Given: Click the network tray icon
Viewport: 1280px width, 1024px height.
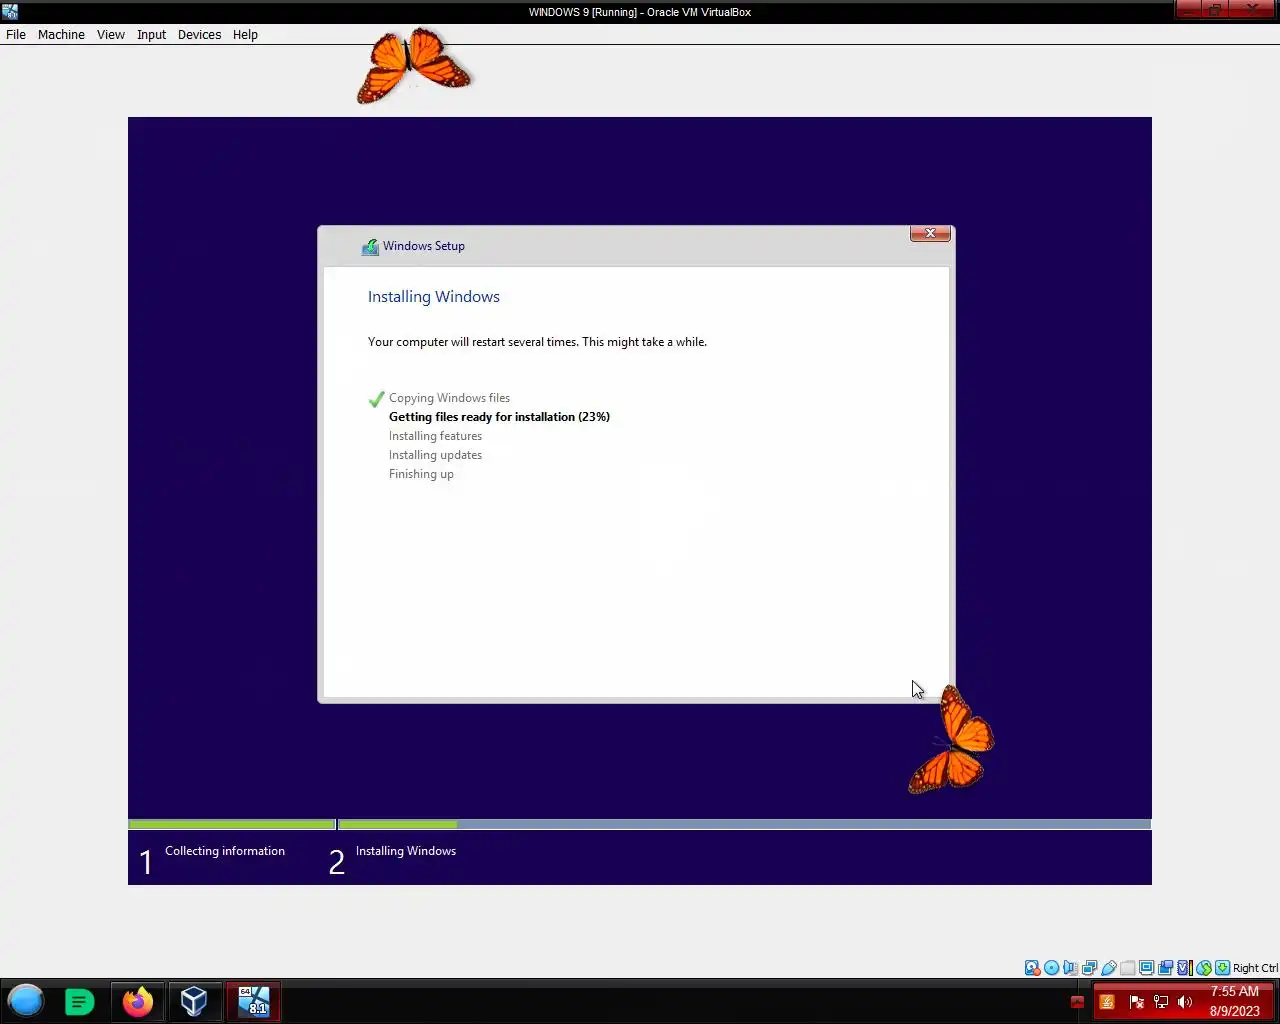Looking at the screenshot, I should [1161, 1002].
